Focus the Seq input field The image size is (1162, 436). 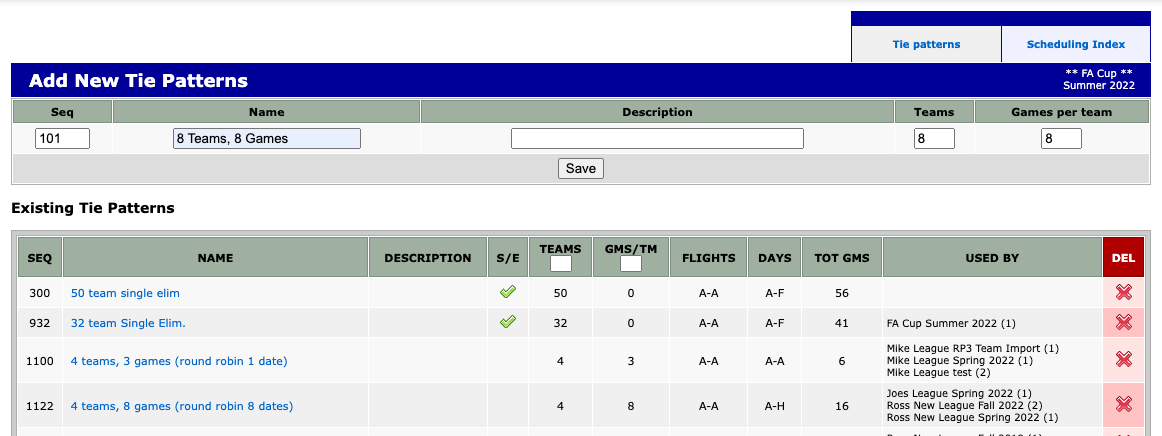click(62, 139)
